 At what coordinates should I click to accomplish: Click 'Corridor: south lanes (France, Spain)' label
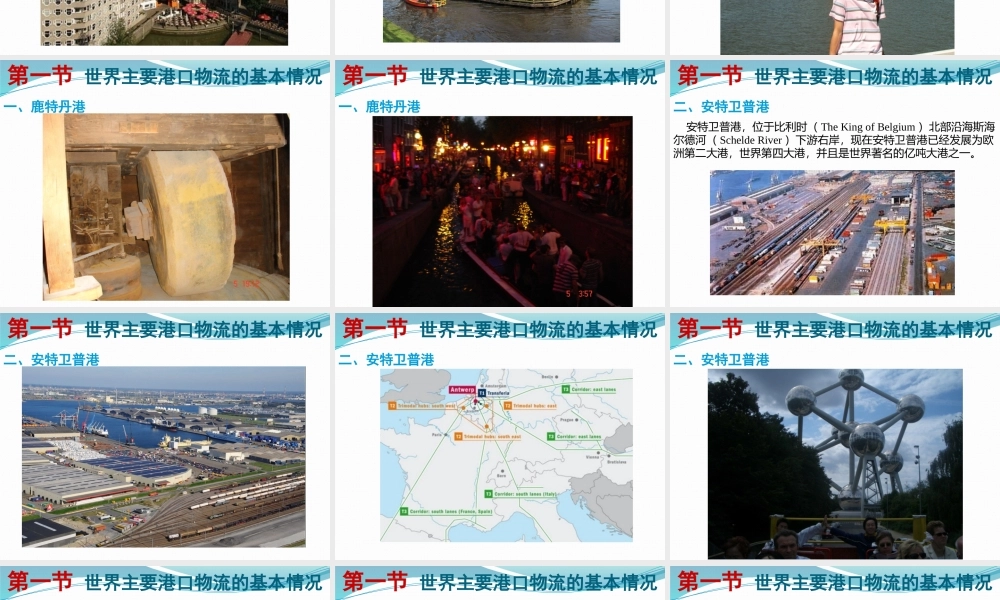(x=446, y=511)
